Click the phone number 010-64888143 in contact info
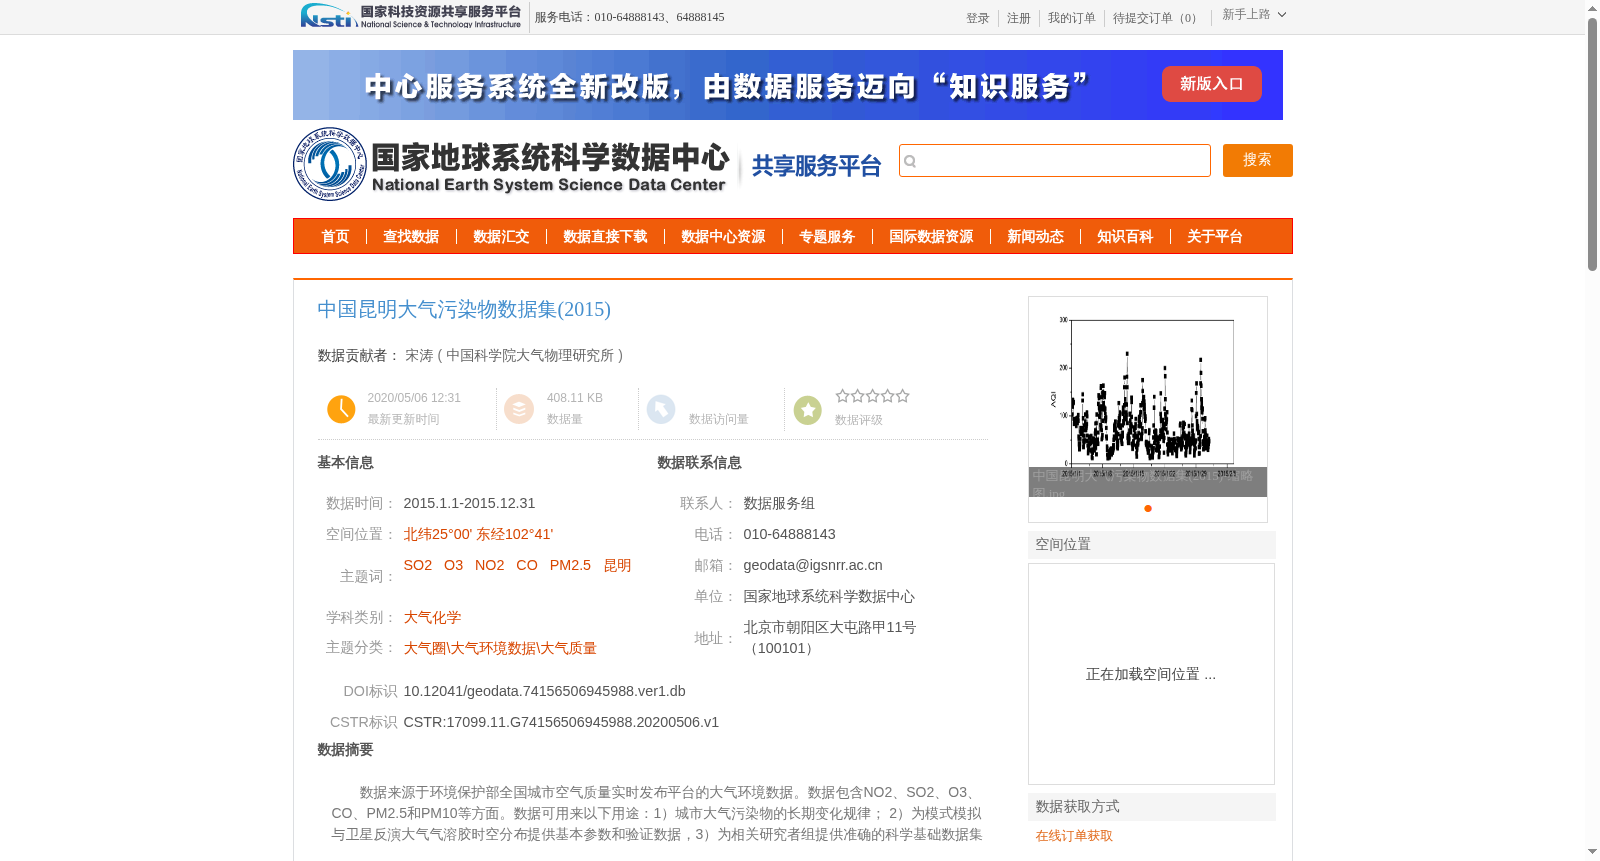The image size is (1600, 861). point(789,534)
